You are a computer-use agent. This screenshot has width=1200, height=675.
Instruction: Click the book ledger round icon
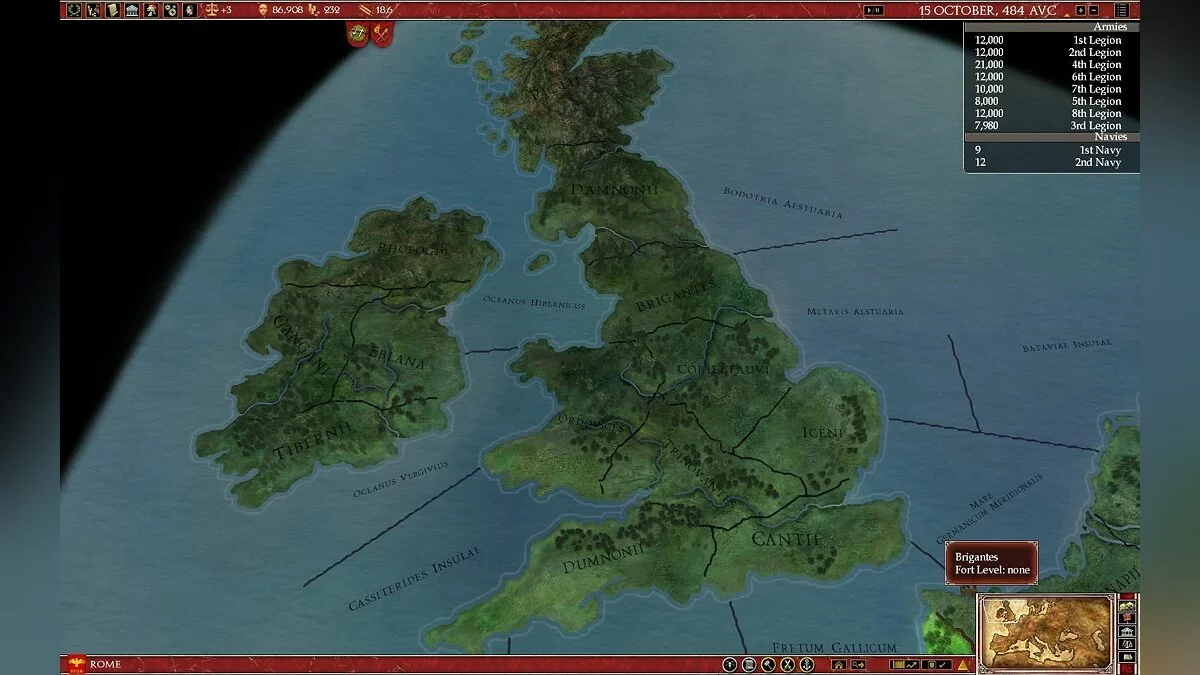[749, 665]
